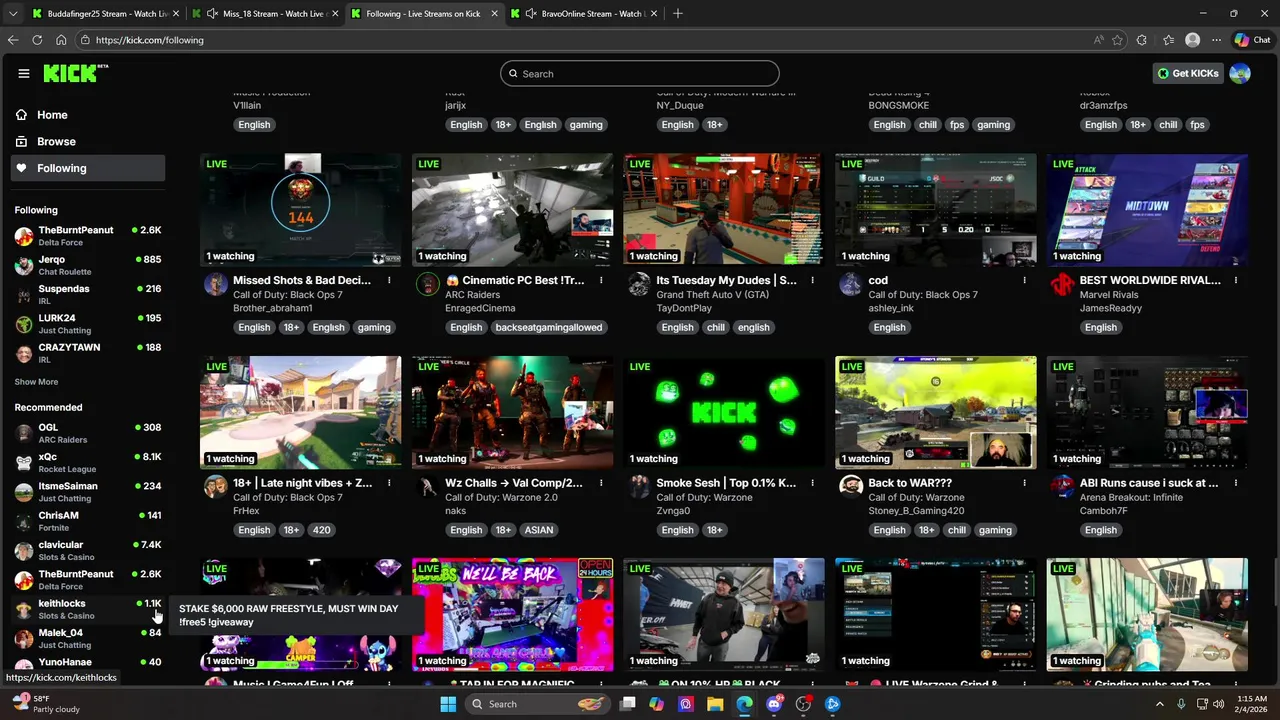
Task: Open Zvnga0 green Kick thumbnail
Action: [x=724, y=412]
